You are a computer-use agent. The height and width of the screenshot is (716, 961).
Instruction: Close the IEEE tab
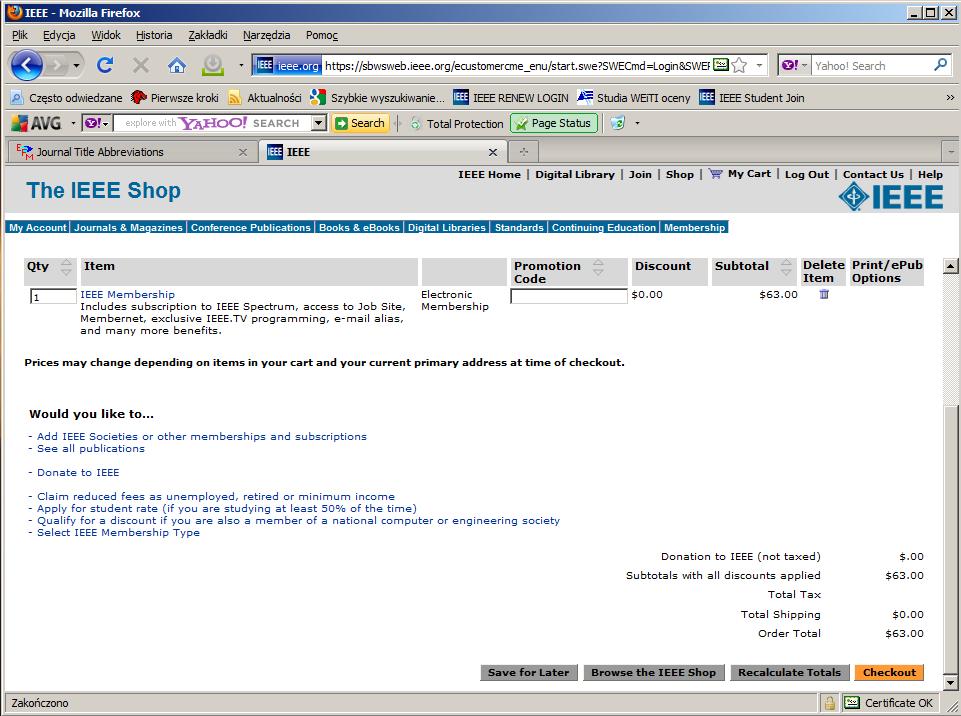[x=493, y=152]
